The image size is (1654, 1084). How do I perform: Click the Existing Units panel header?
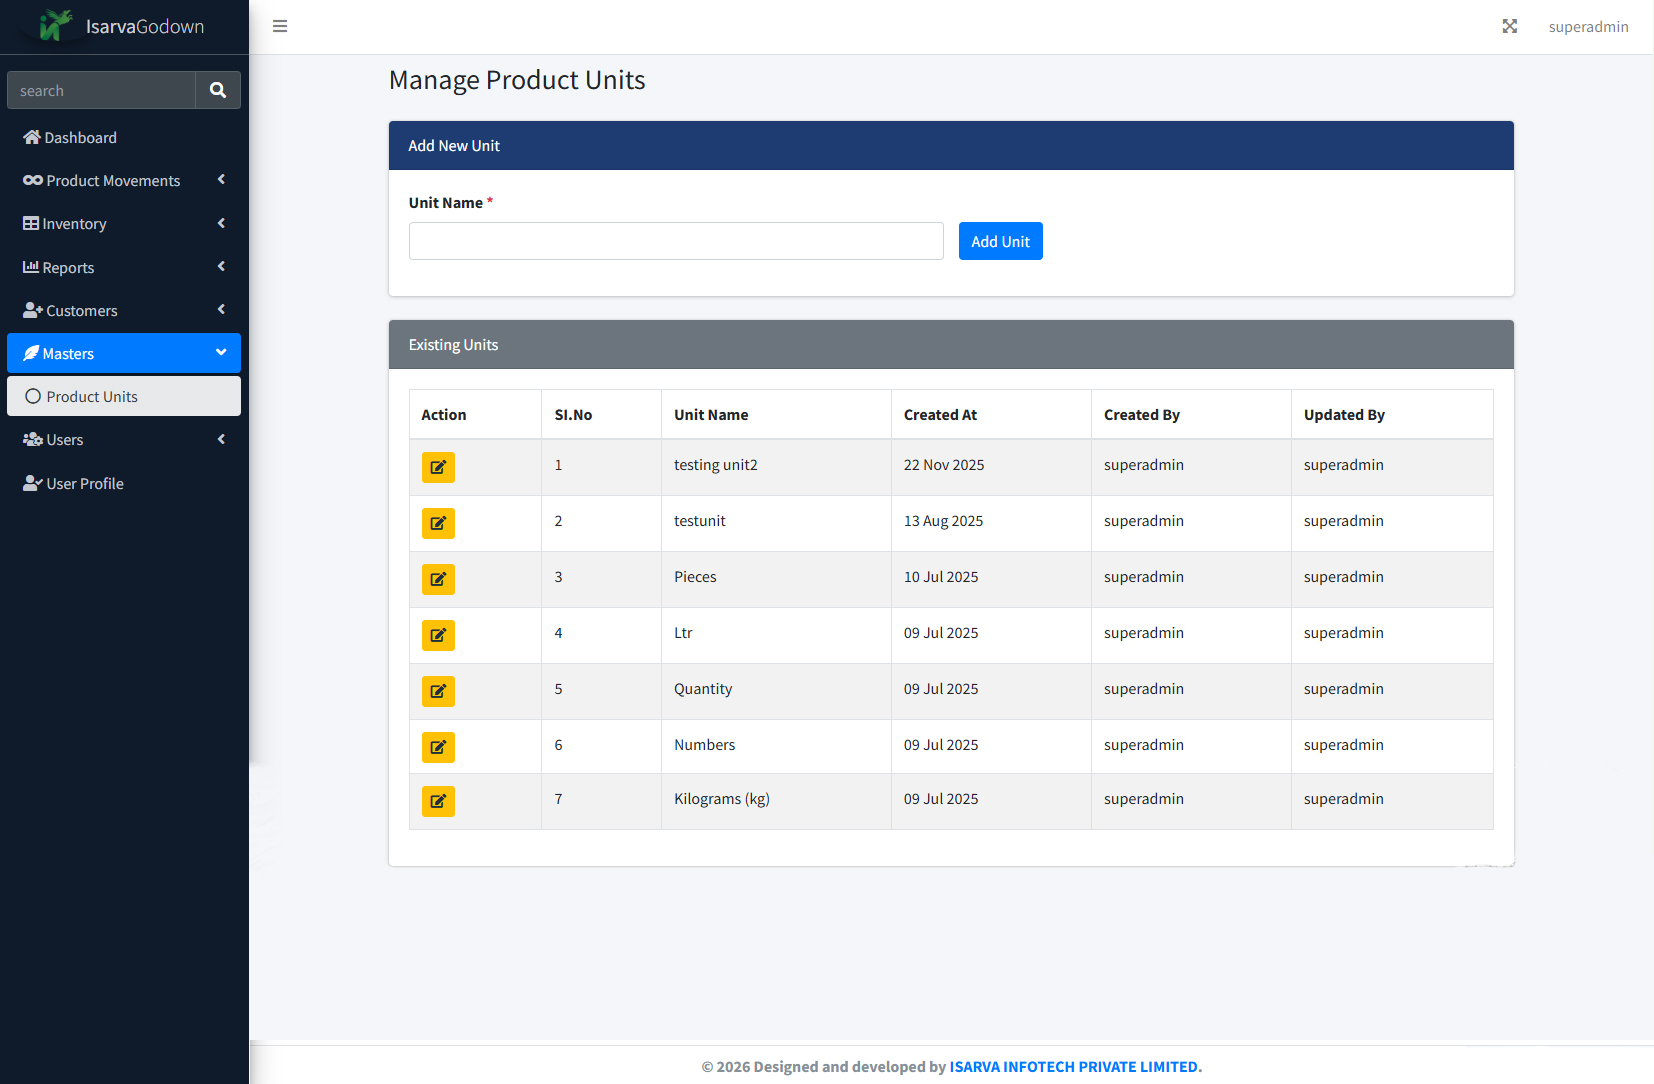click(x=951, y=345)
